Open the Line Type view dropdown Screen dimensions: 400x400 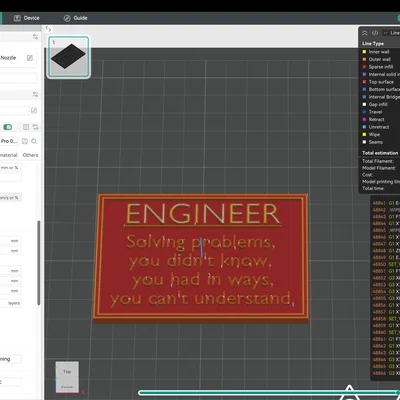(391, 33)
